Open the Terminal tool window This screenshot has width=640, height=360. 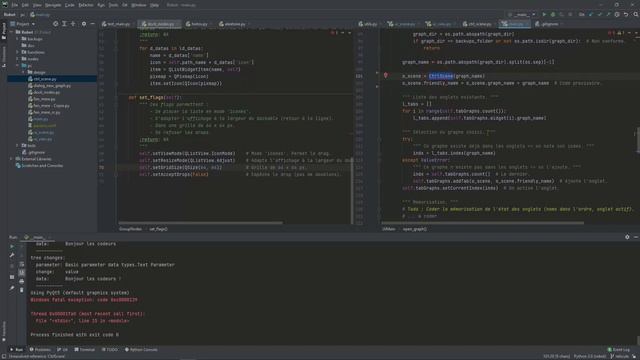pos(85,350)
